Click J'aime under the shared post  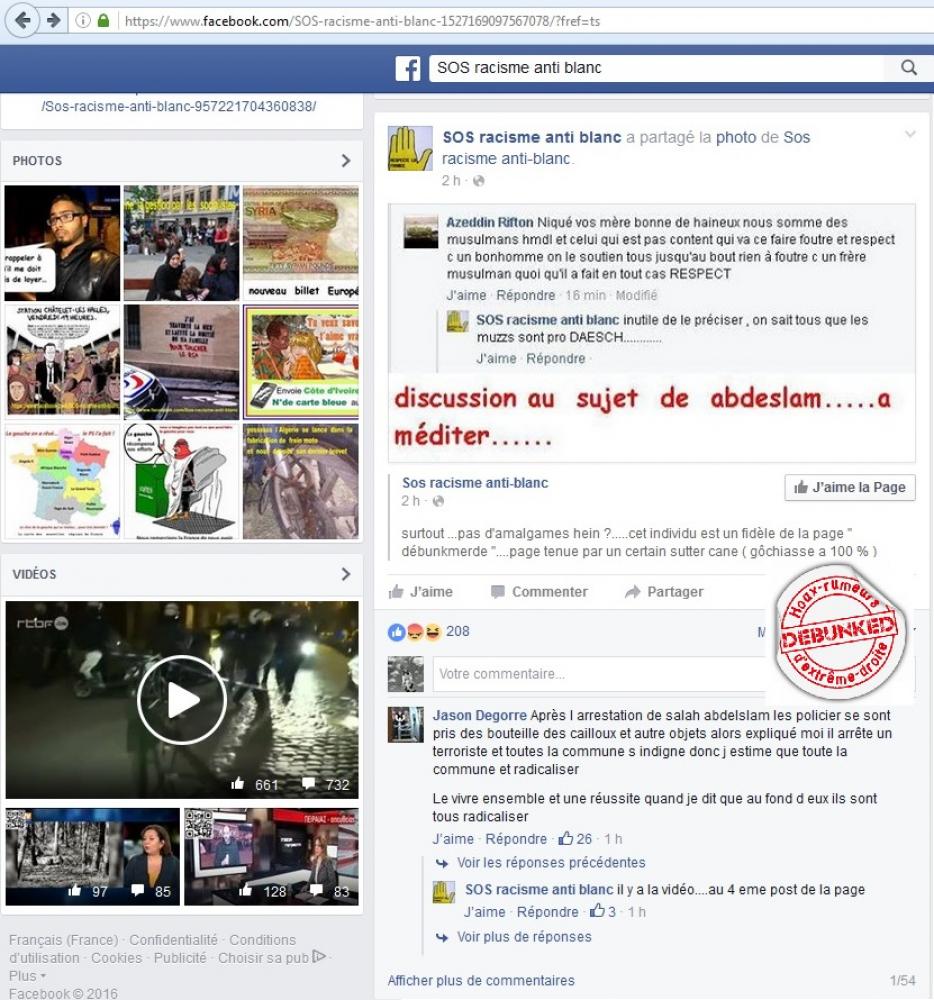[421, 592]
